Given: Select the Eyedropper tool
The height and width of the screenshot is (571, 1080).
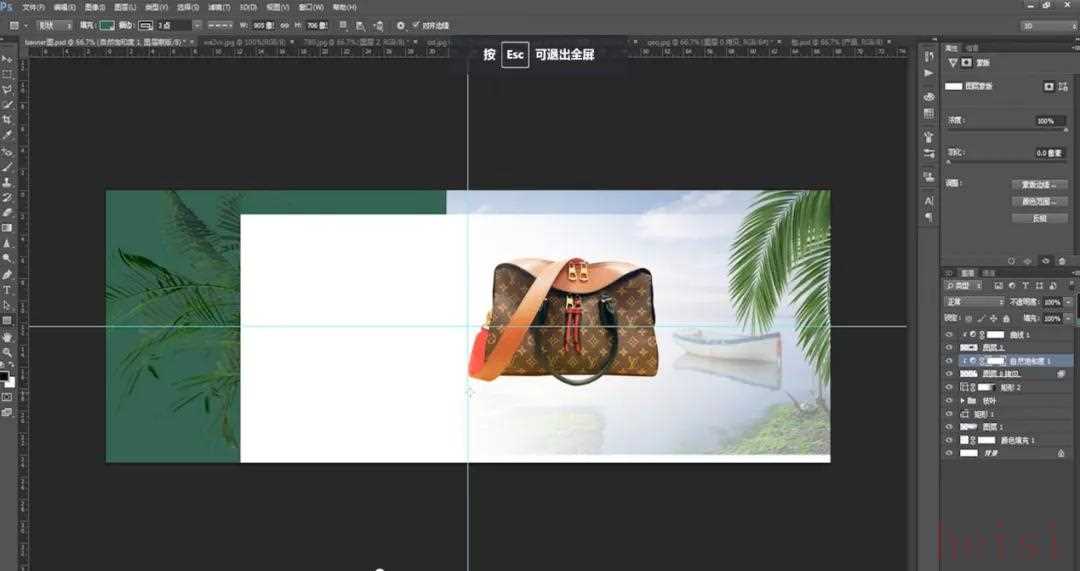Looking at the screenshot, I should [x=7, y=135].
